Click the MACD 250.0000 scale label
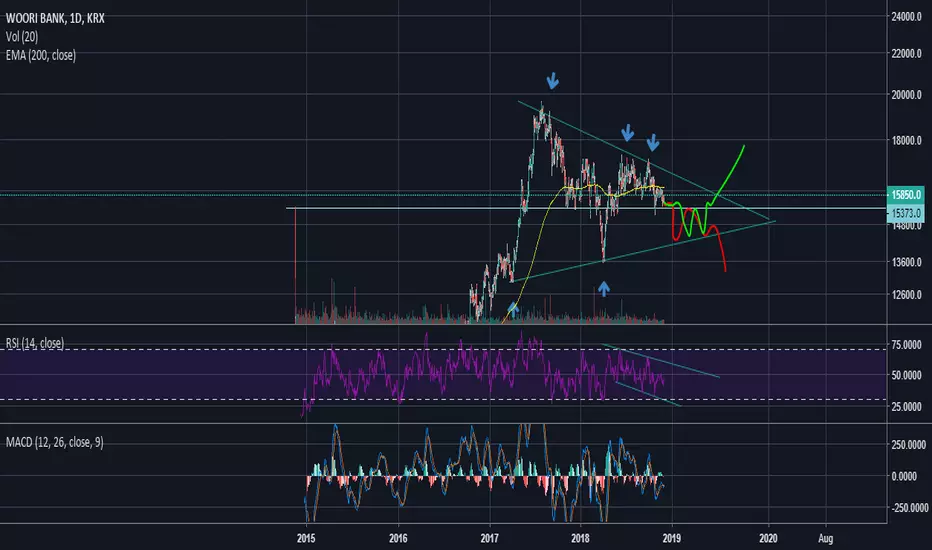Image resolution: width=932 pixels, height=550 pixels. 908,445
